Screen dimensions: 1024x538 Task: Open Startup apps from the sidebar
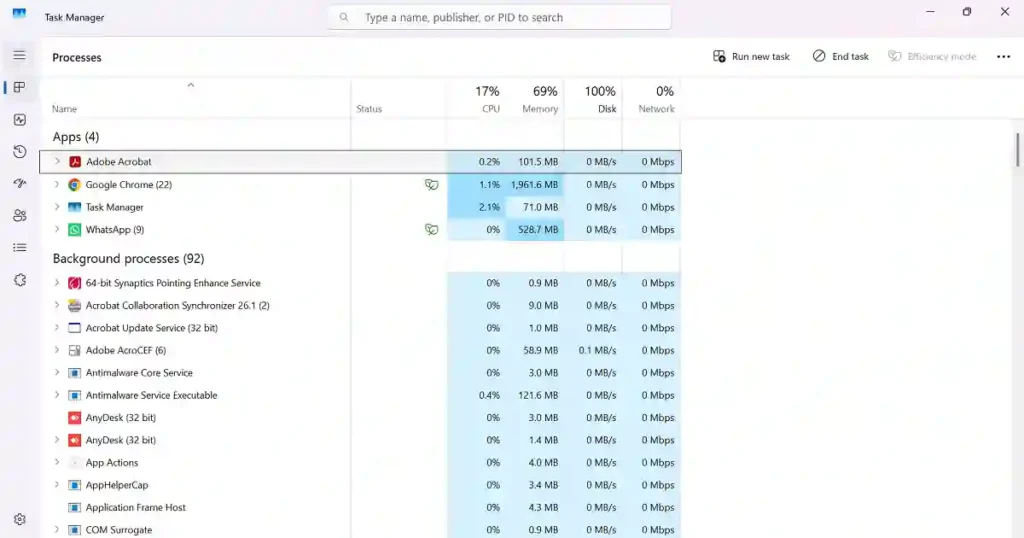(x=20, y=183)
